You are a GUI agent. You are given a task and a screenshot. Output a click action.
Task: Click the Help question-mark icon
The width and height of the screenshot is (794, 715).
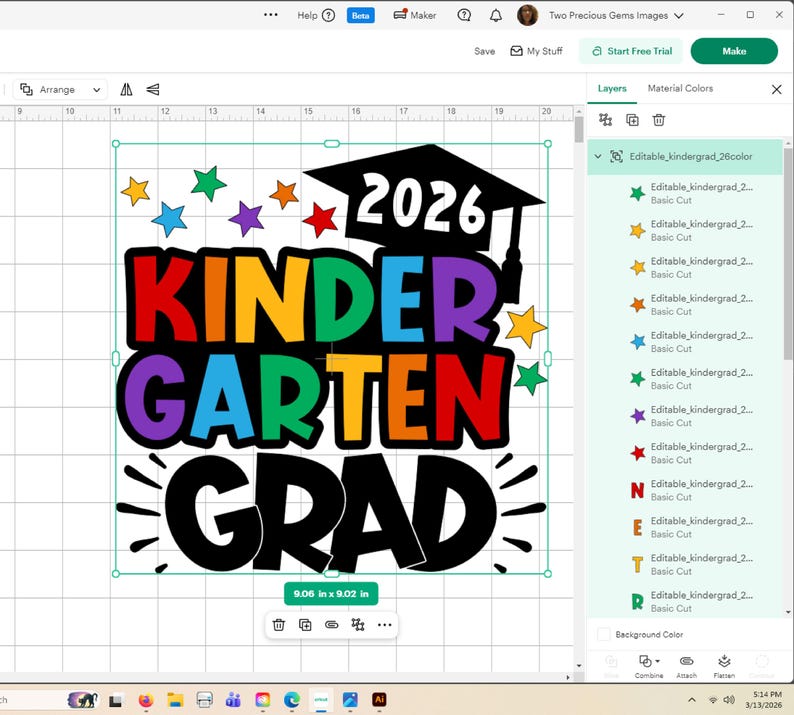click(328, 15)
